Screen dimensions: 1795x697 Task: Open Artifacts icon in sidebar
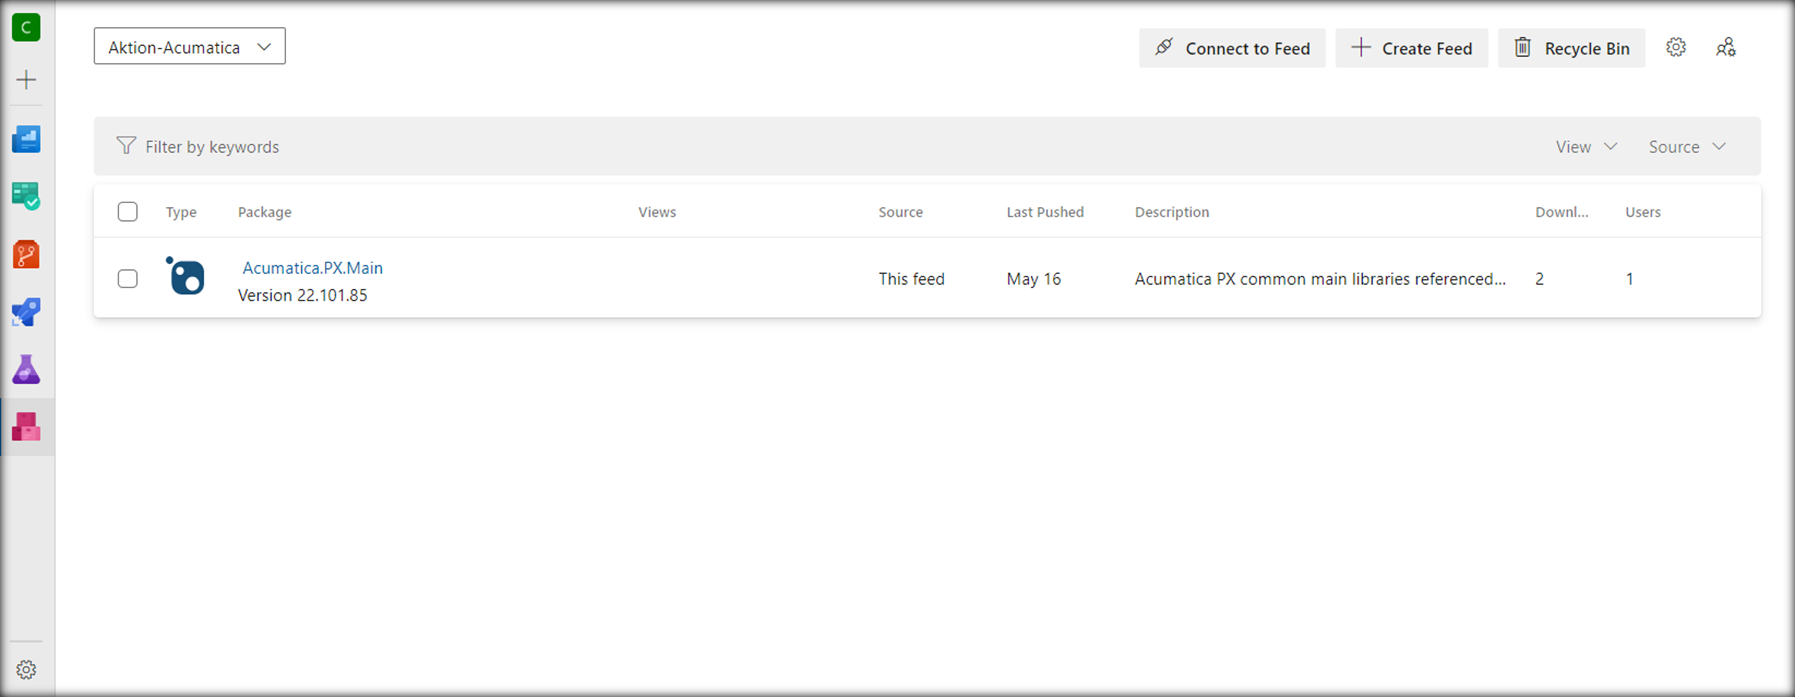[x=26, y=427]
